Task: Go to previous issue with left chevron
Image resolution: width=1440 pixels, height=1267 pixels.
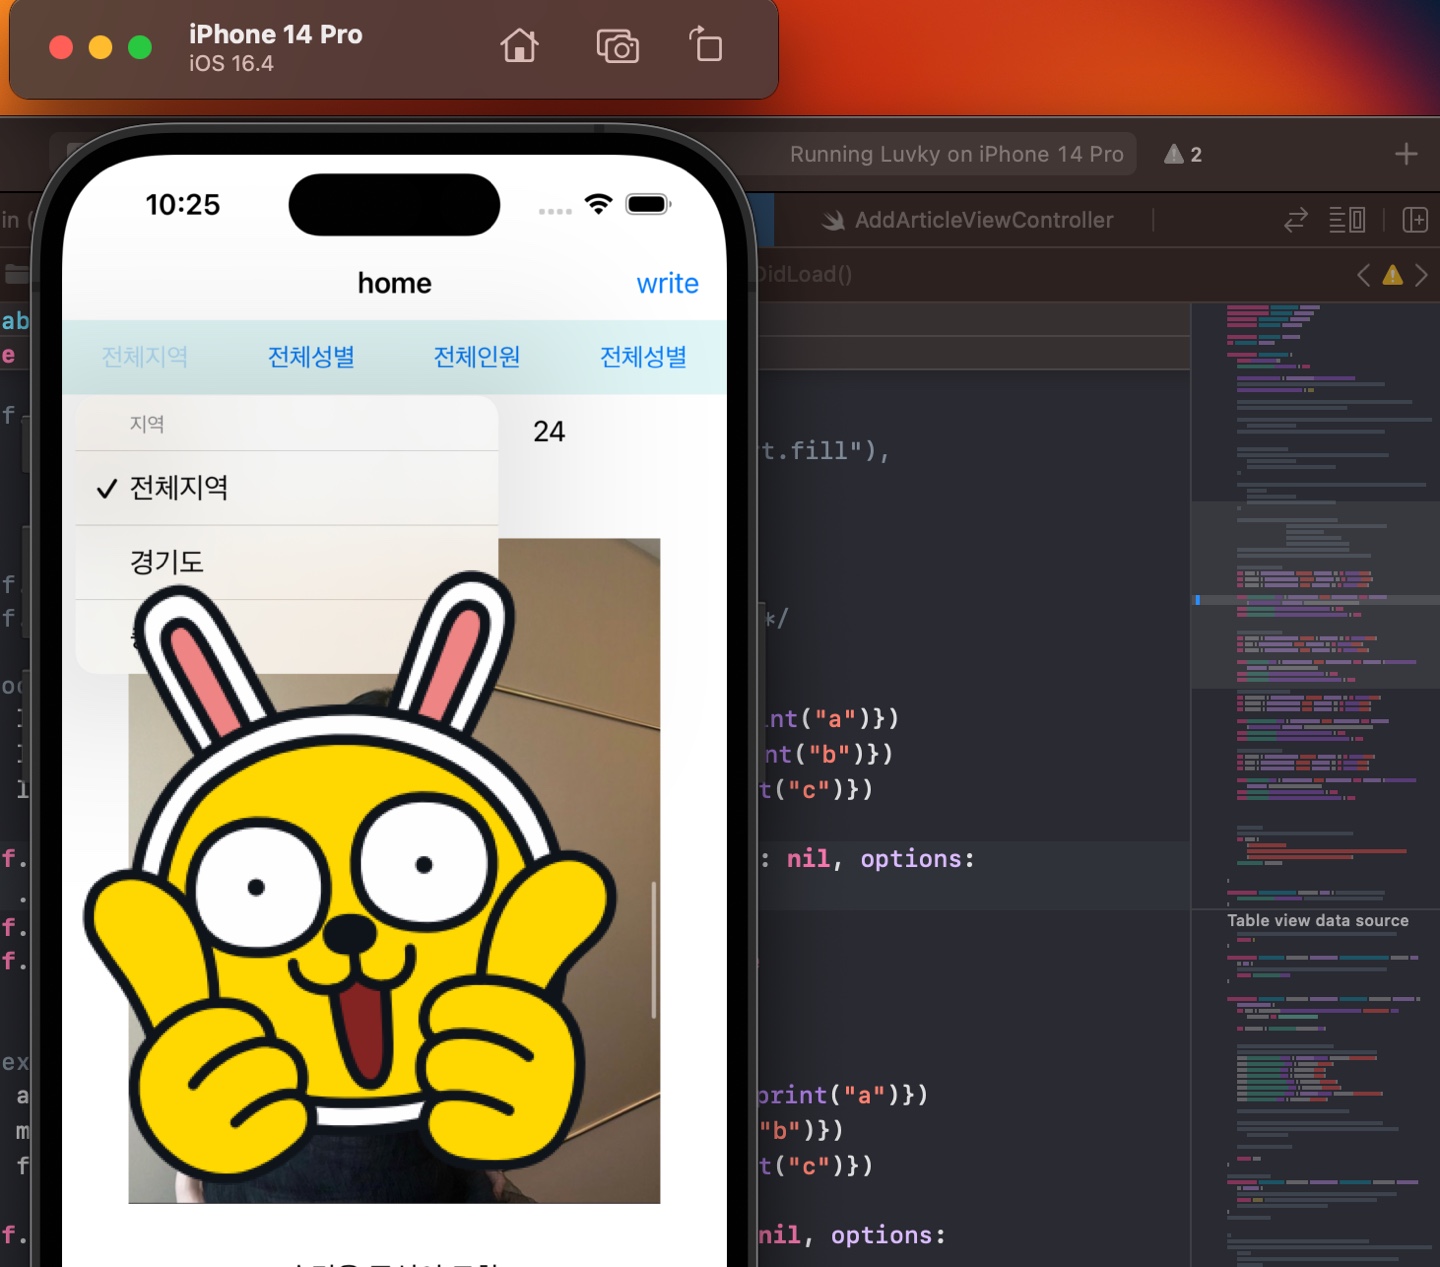Action: tap(1363, 275)
